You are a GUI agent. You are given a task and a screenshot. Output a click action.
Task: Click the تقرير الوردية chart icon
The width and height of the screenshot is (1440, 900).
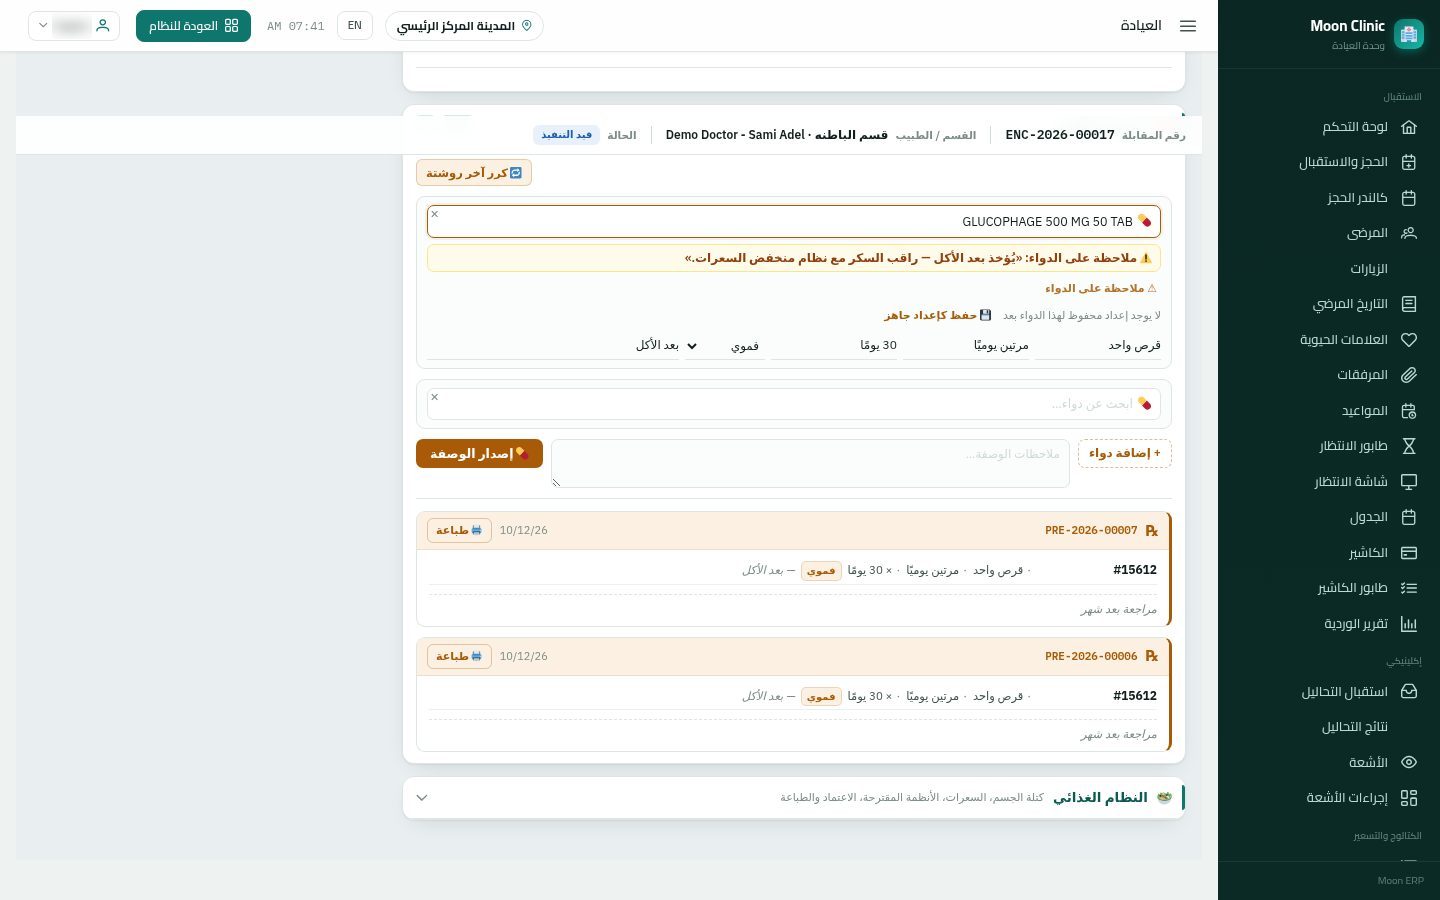[x=1409, y=624]
